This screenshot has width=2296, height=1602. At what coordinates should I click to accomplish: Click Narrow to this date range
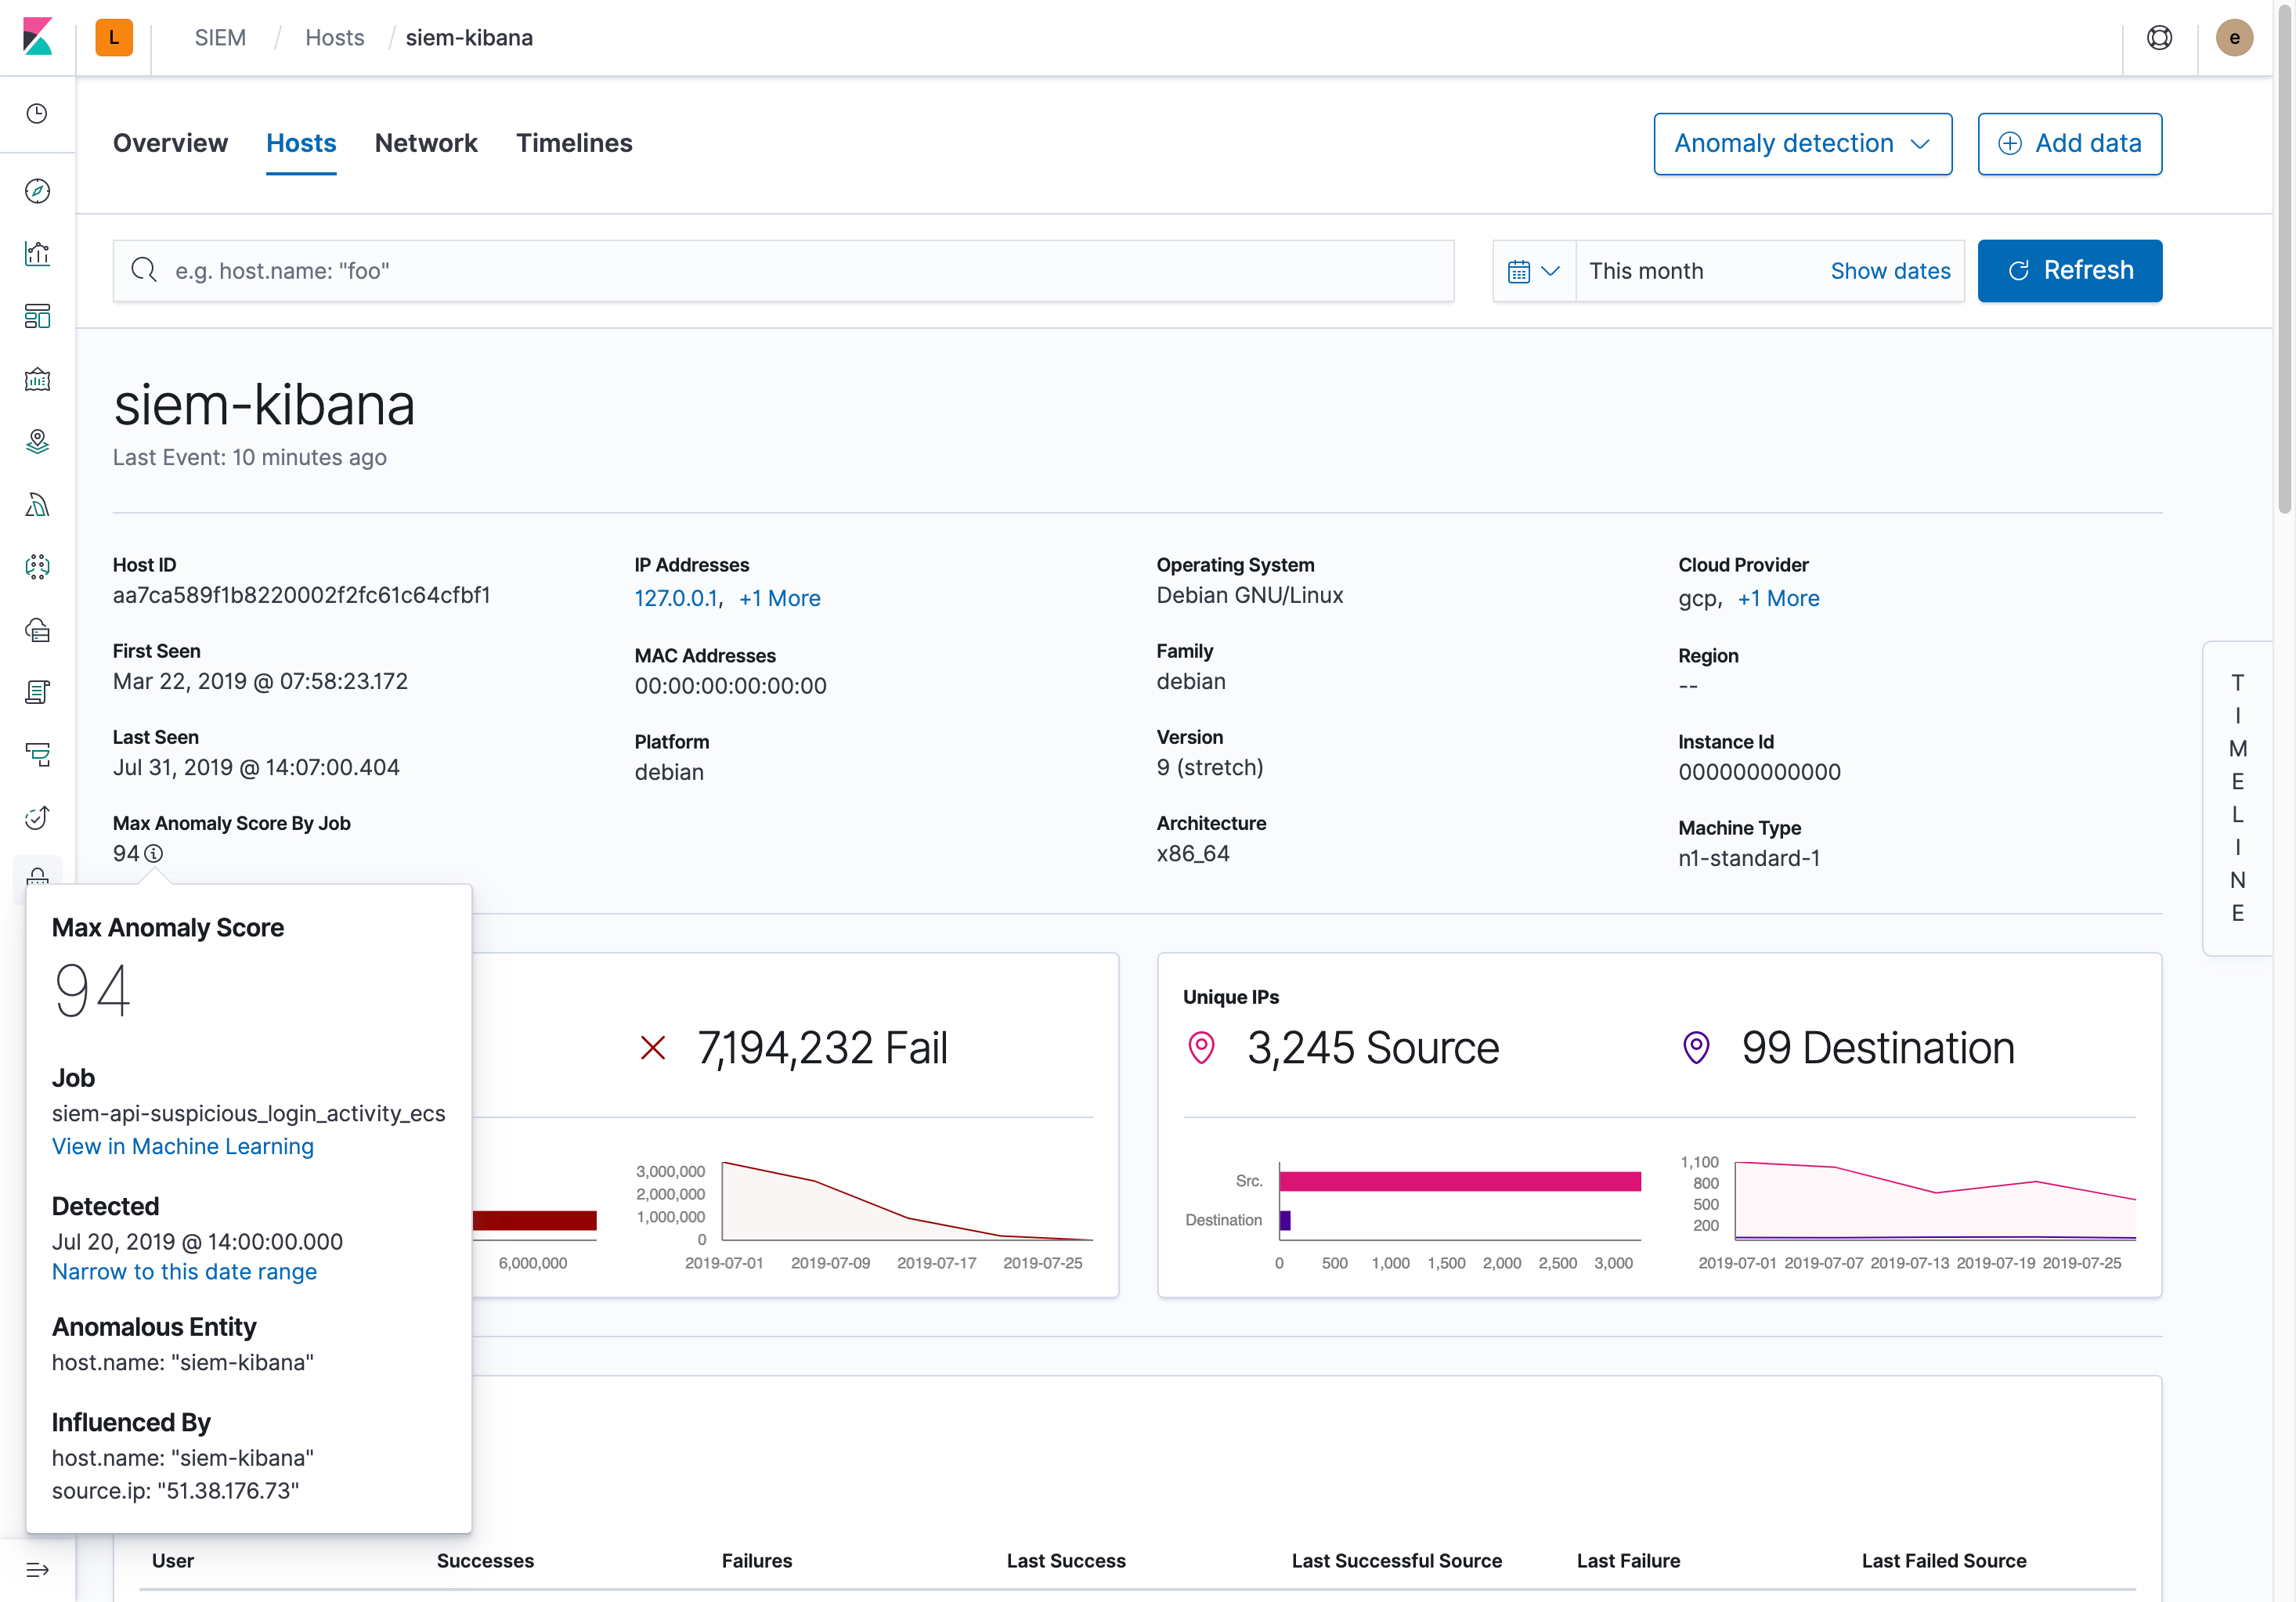[x=184, y=1272]
